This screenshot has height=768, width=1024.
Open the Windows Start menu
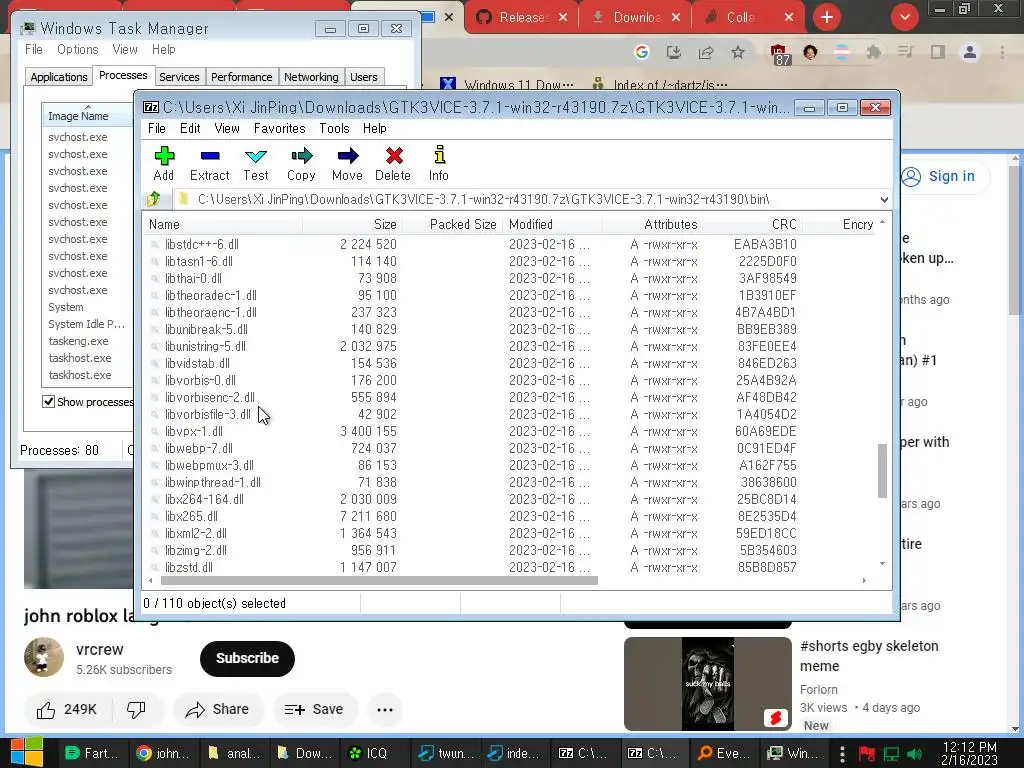coord(26,752)
